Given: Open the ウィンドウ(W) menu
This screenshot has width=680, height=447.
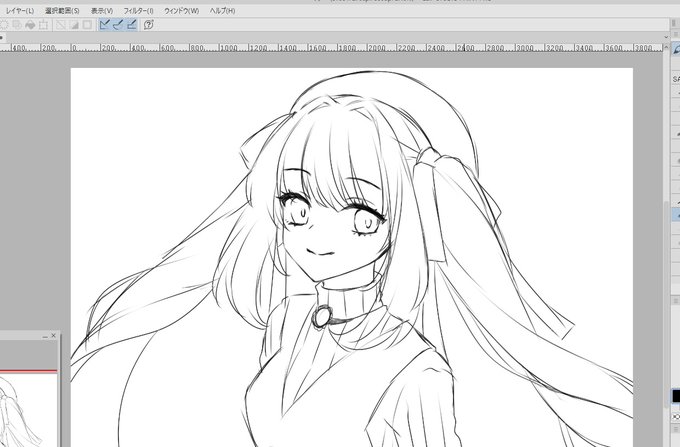Looking at the screenshot, I should pos(181,11).
